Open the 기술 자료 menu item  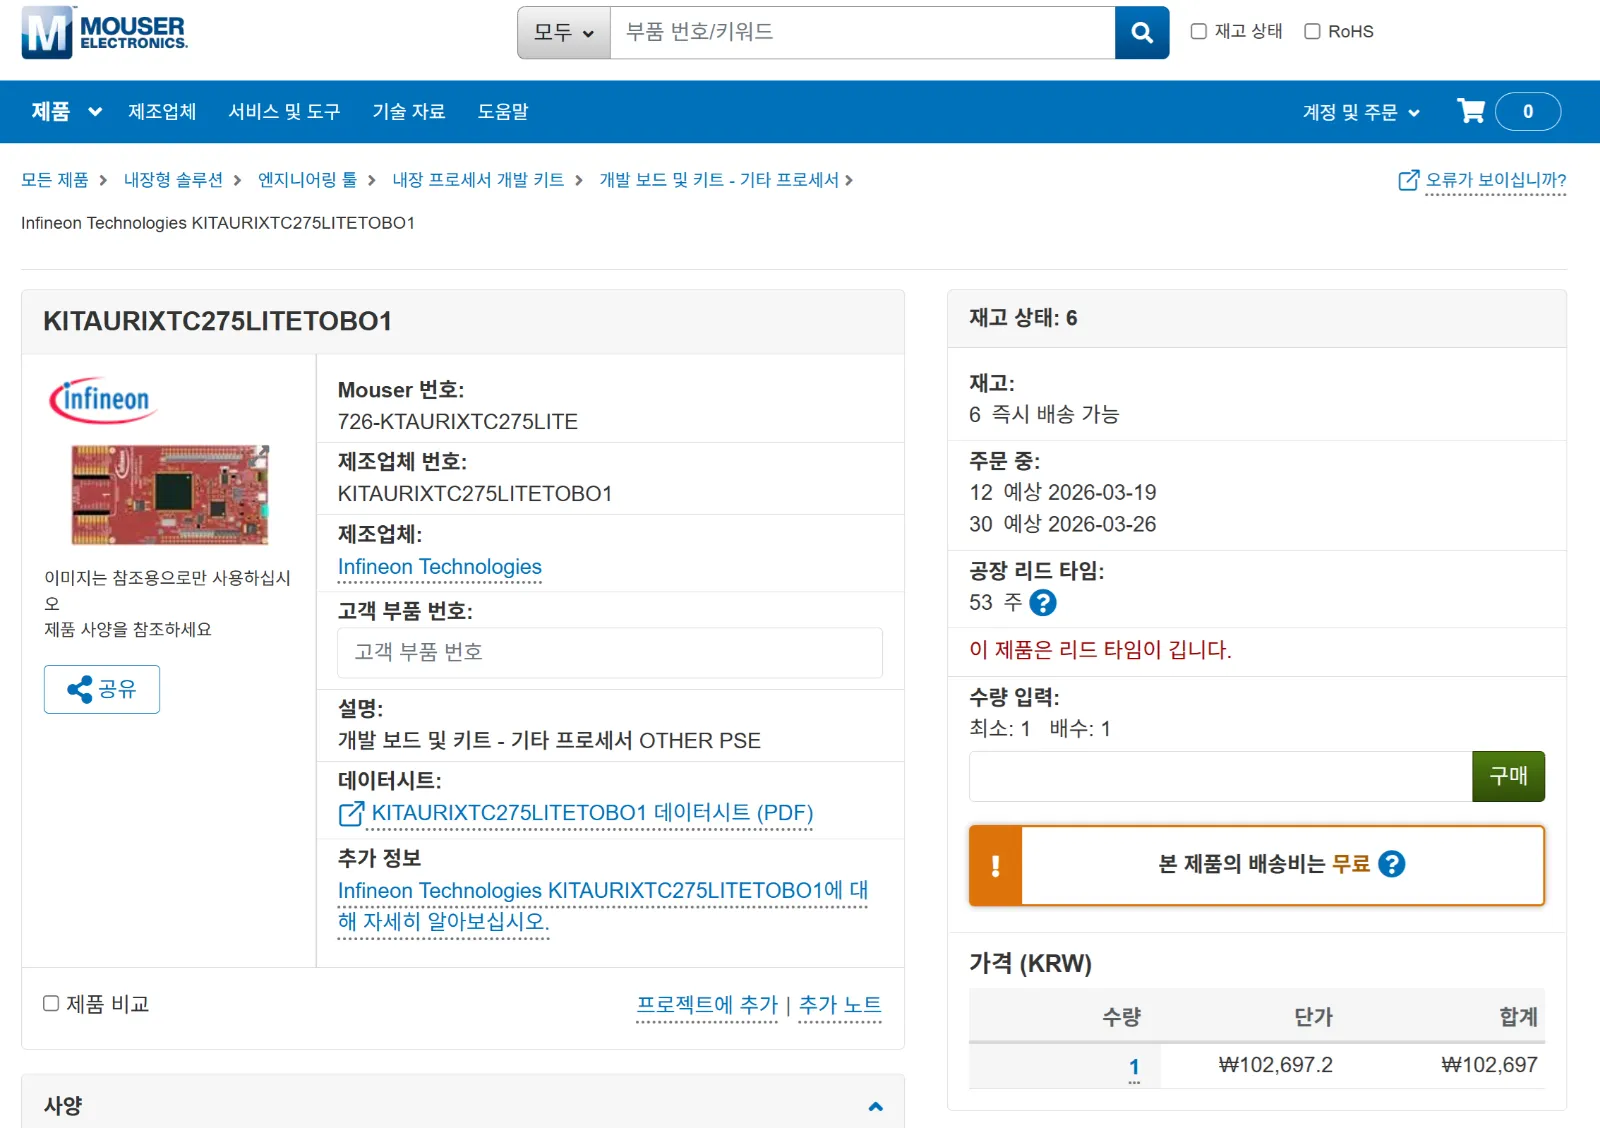[x=408, y=112]
